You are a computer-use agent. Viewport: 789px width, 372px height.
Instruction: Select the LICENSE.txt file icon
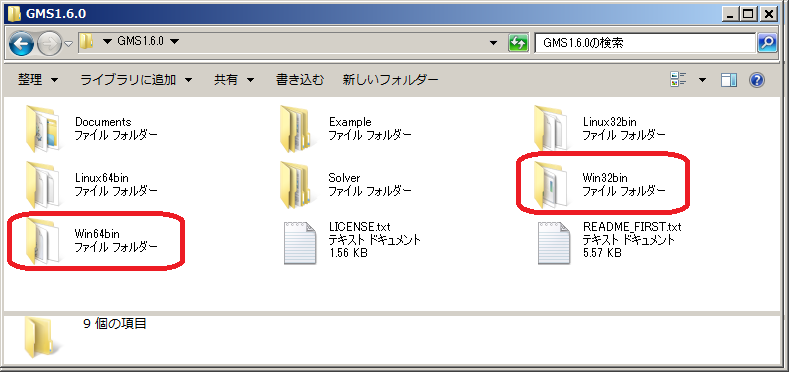300,243
